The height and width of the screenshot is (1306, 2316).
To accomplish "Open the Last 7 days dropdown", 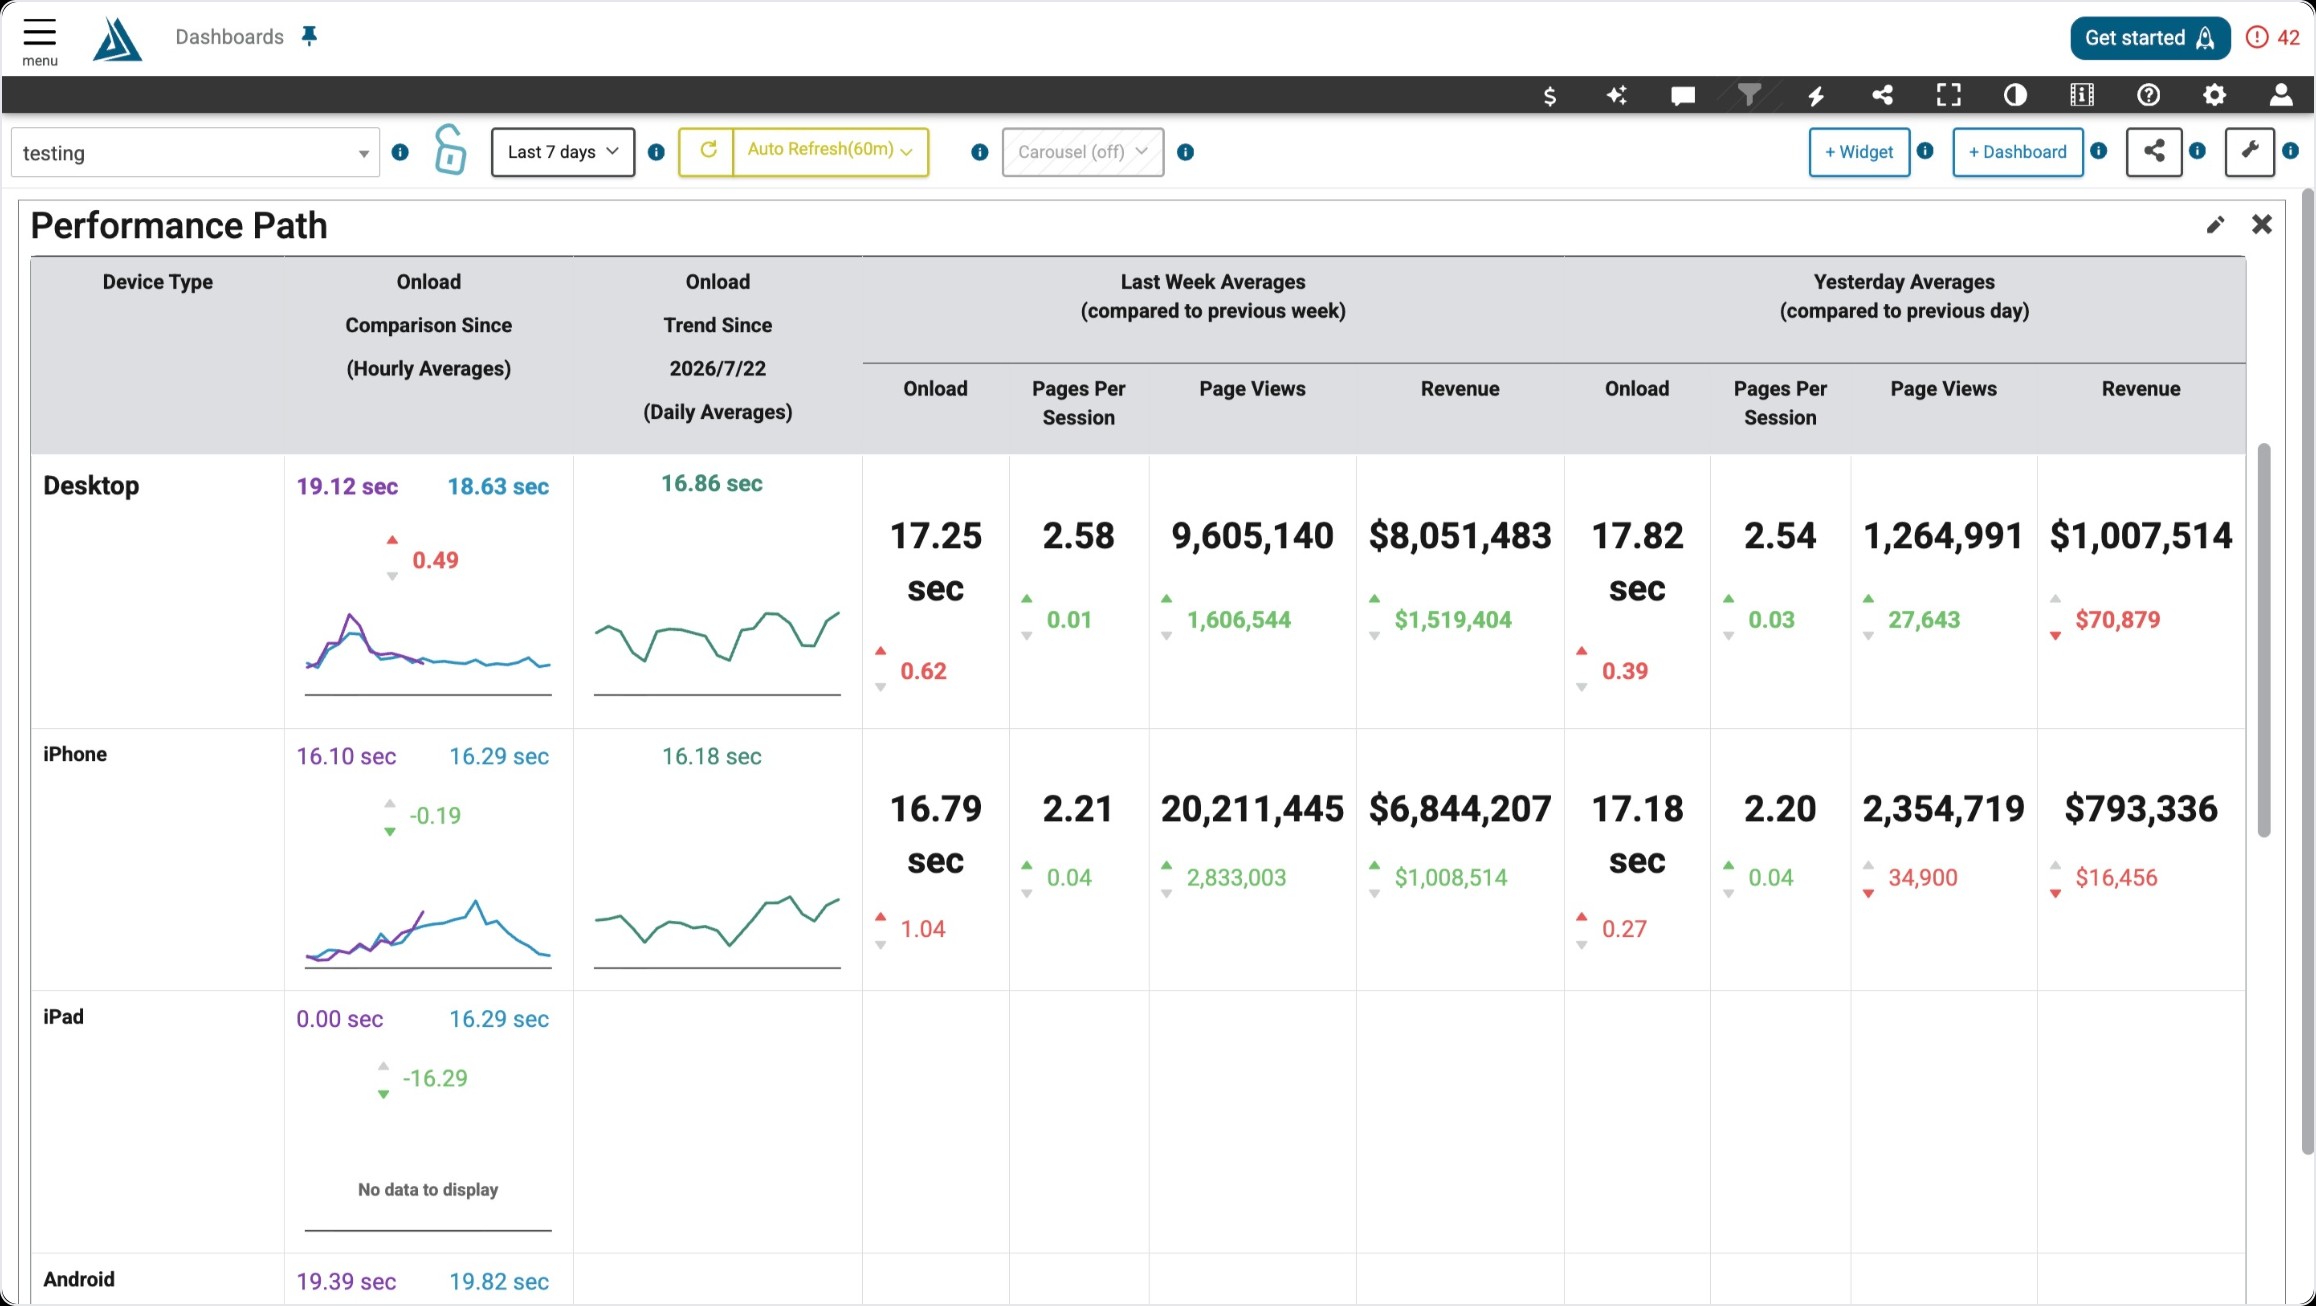I will tap(563, 152).
